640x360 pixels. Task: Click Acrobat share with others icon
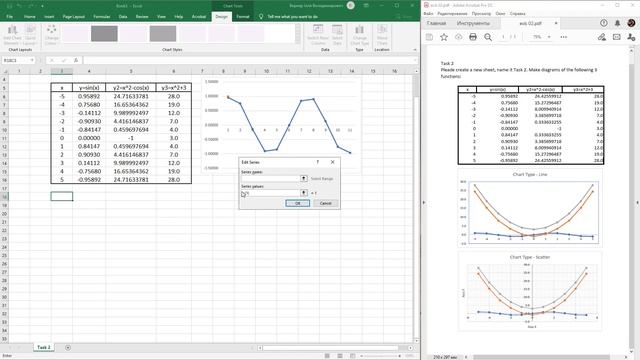tap(631, 37)
